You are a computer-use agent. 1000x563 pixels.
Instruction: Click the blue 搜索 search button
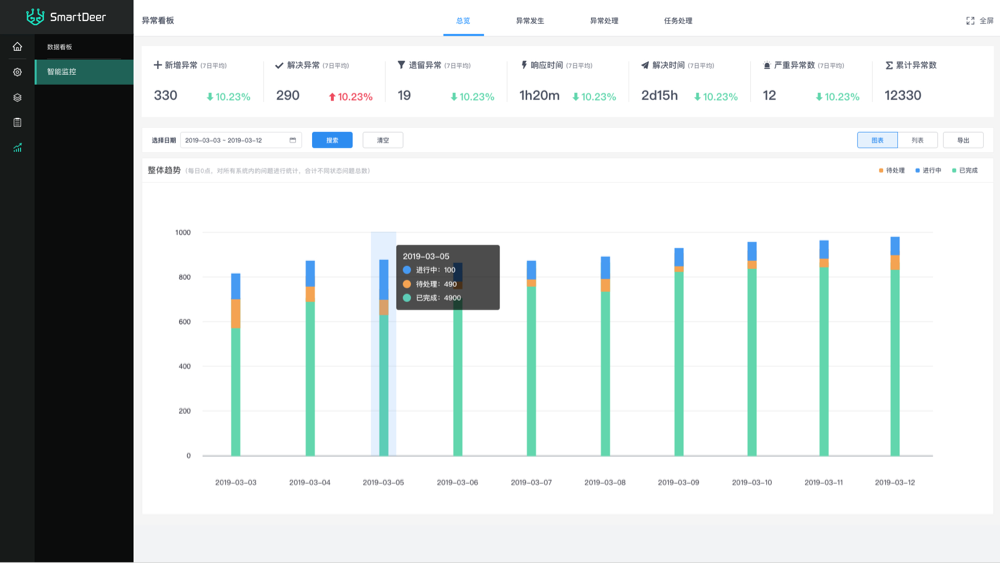point(332,140)
